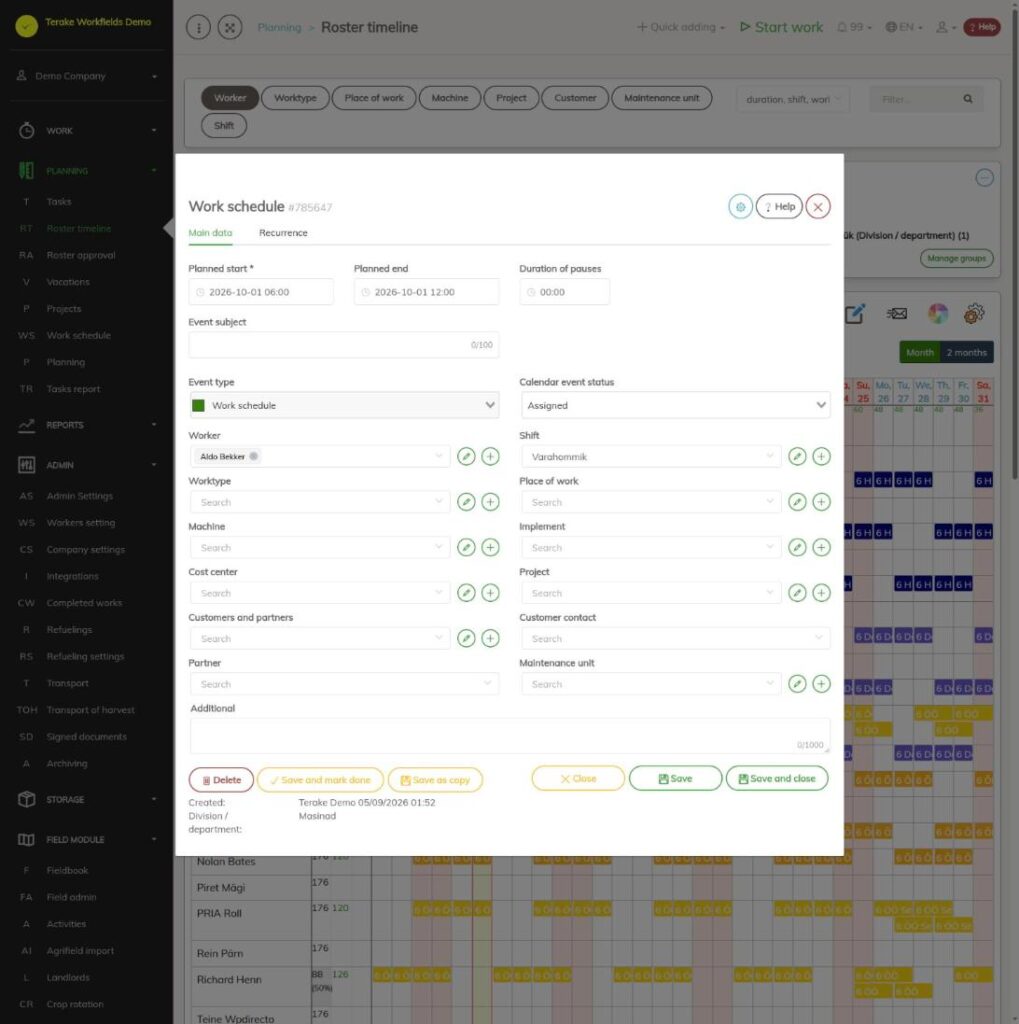Close Work schedule dialog with X icon

coord(818,207)
